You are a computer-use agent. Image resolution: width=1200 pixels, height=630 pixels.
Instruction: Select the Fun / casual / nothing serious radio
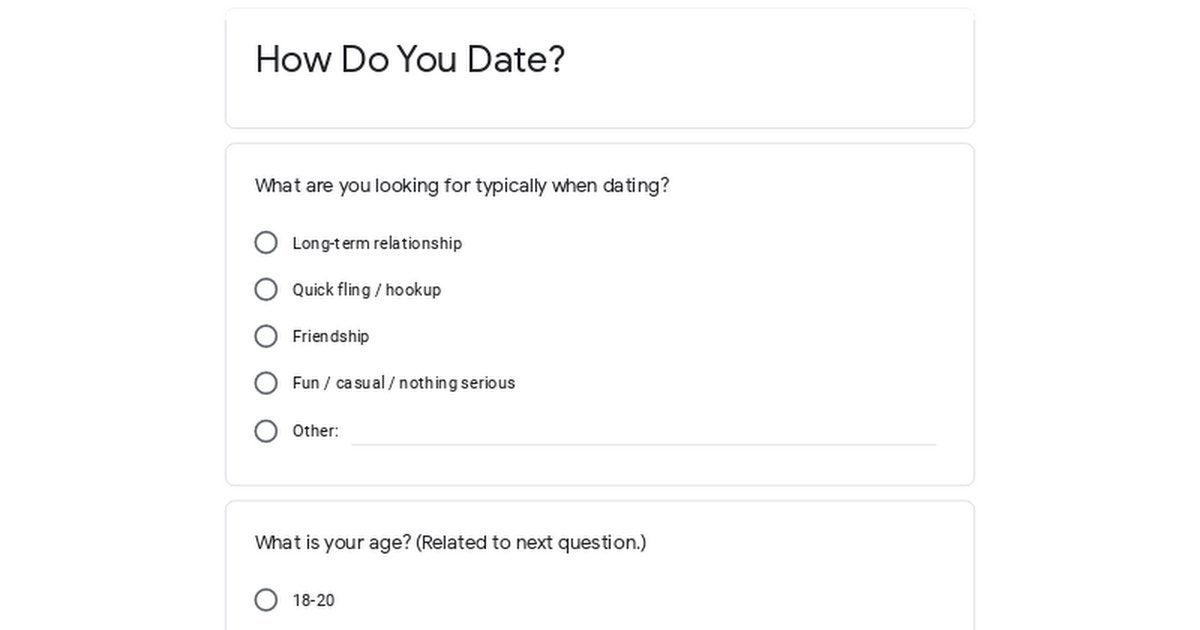click(x=266, y=383)
